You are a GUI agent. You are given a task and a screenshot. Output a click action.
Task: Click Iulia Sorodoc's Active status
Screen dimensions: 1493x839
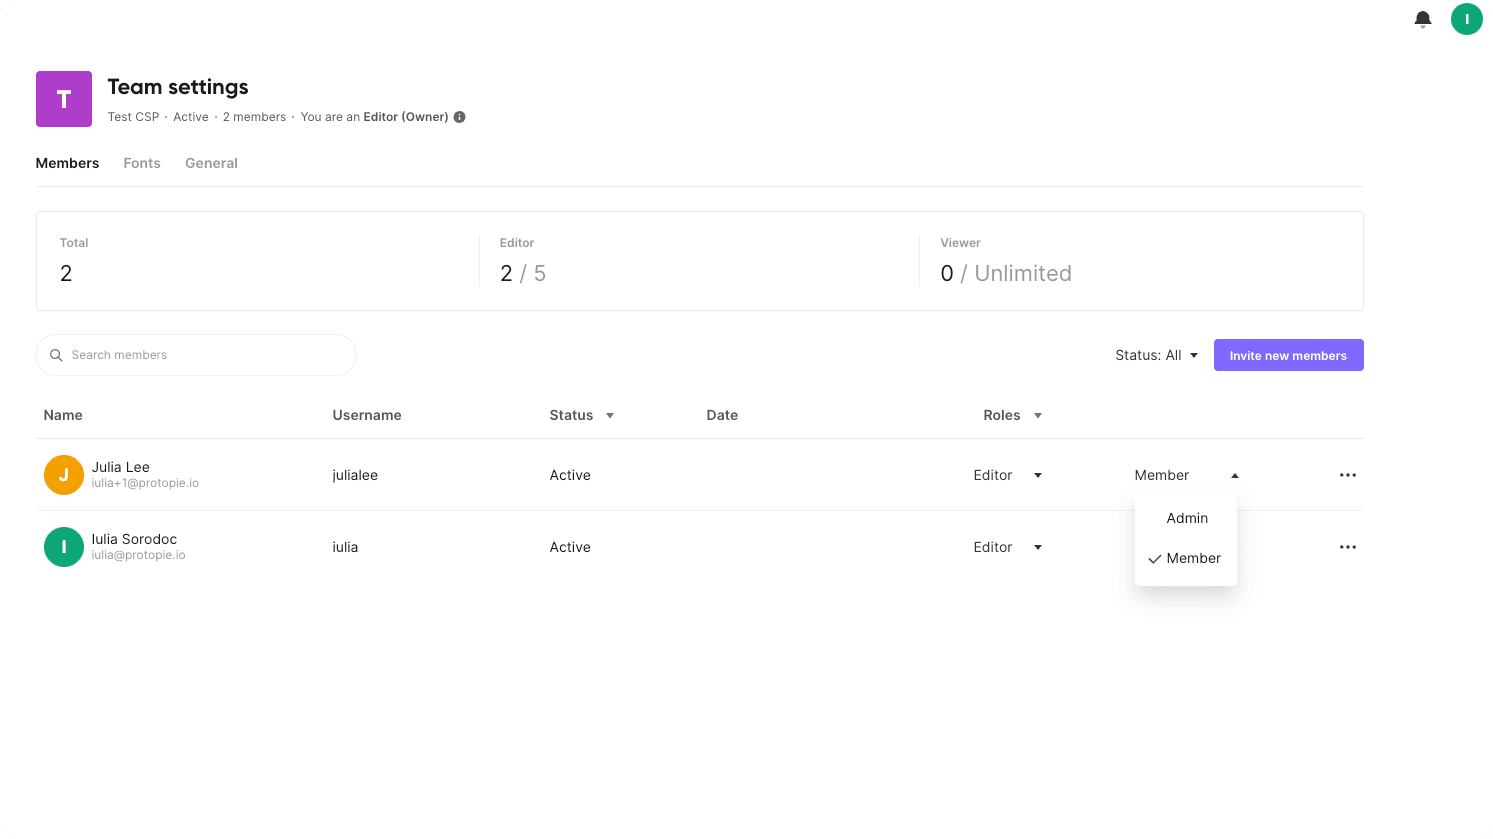[570, 547]
